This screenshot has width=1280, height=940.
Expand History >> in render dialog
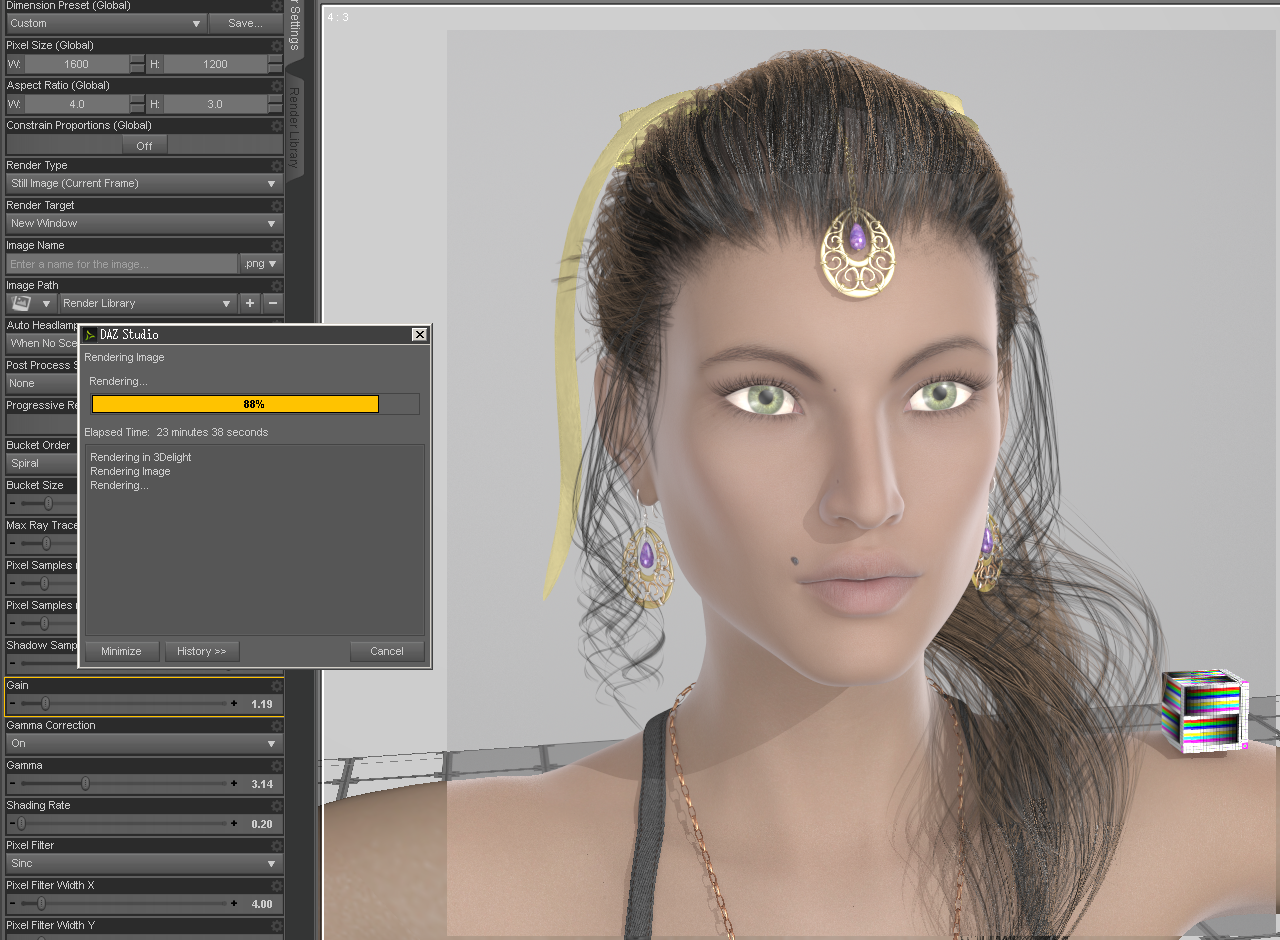click(202, 651)
